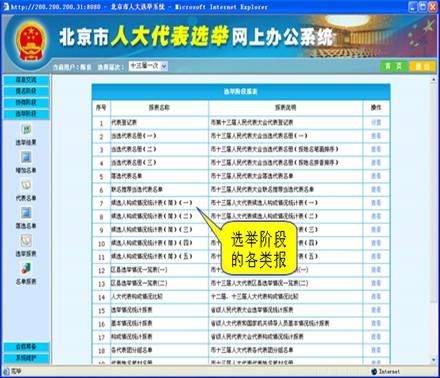The height and width of the screenshot is (378, 440).
Task: Click the view link in row 7
Action: pos(376,203)
